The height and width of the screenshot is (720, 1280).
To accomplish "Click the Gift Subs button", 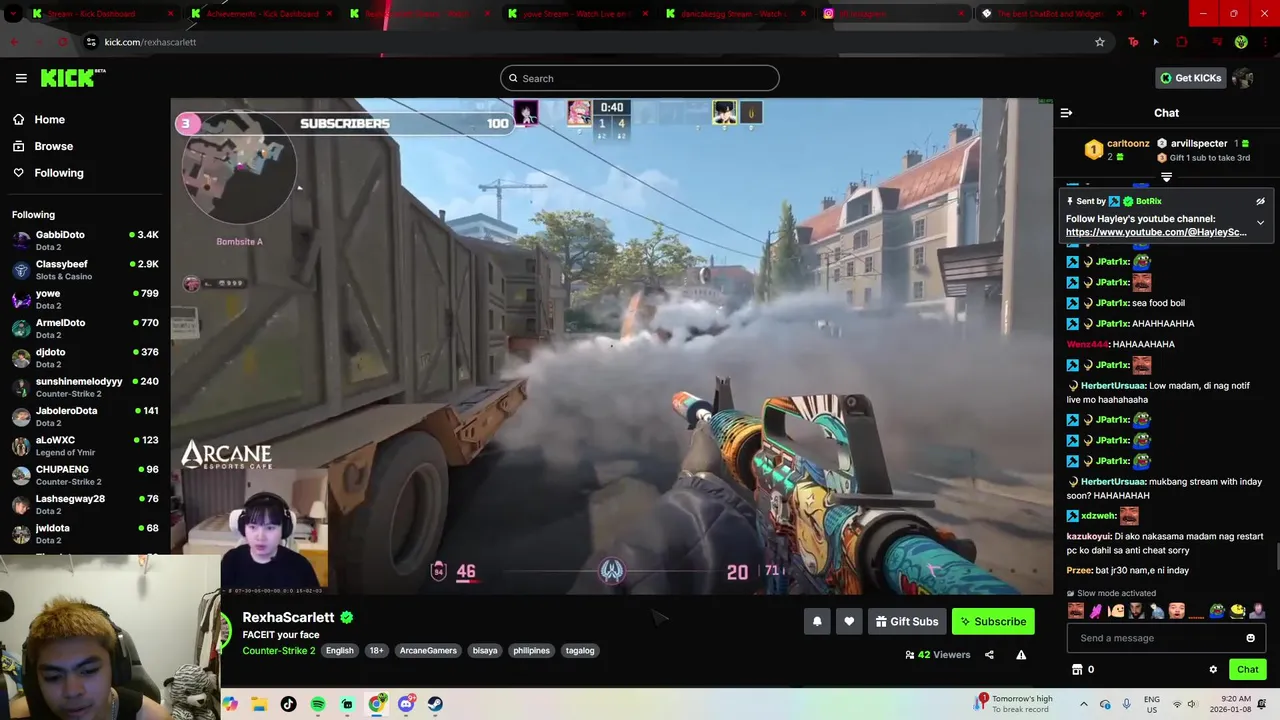I will 907,621.
